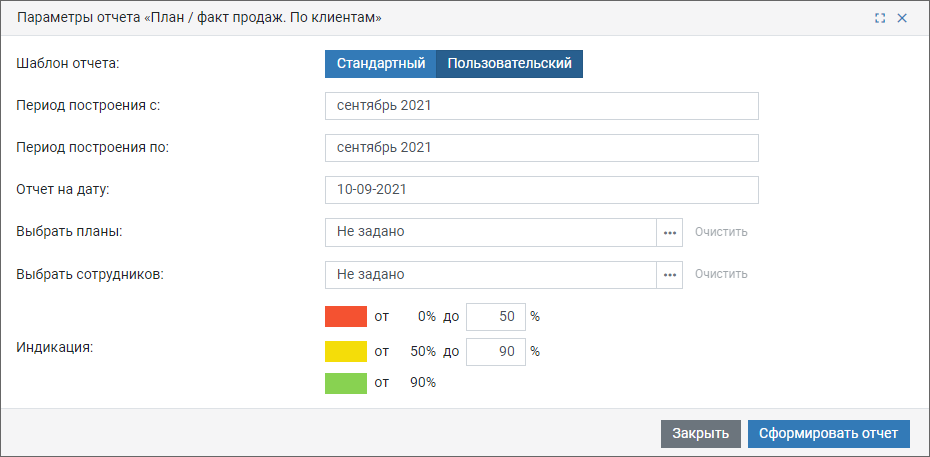The height and width of the screenshot is (457, 930).
Task: Click the red indication color swatch
Action: [346, 317]
